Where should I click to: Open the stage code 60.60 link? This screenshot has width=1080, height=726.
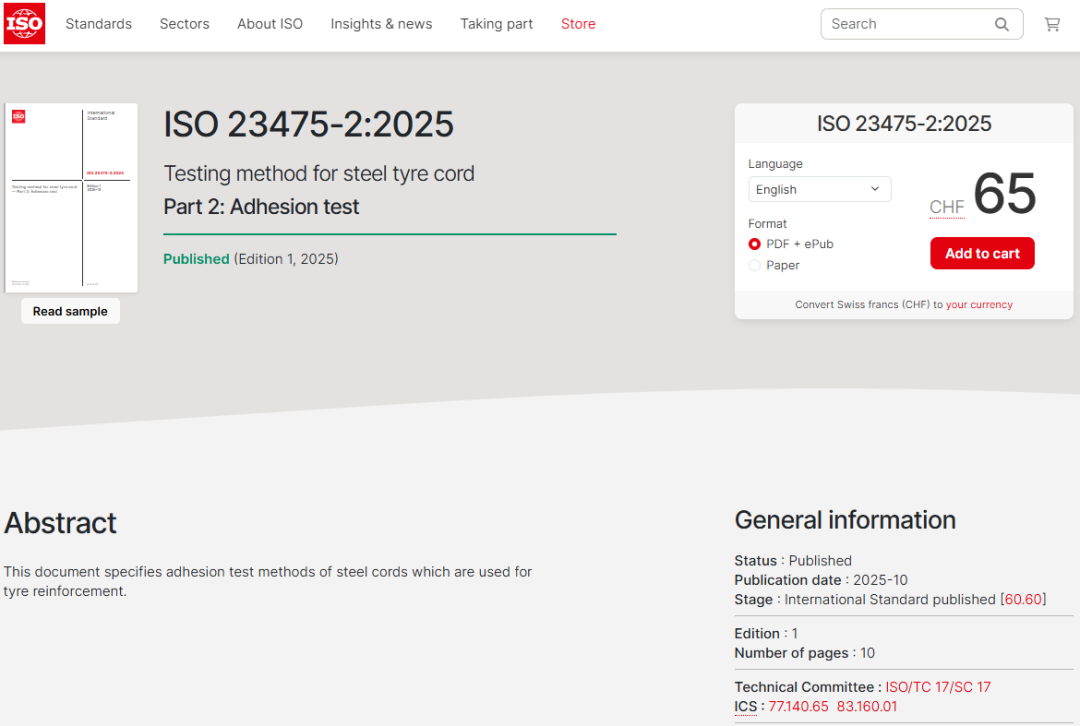(x=1024, y=599)
